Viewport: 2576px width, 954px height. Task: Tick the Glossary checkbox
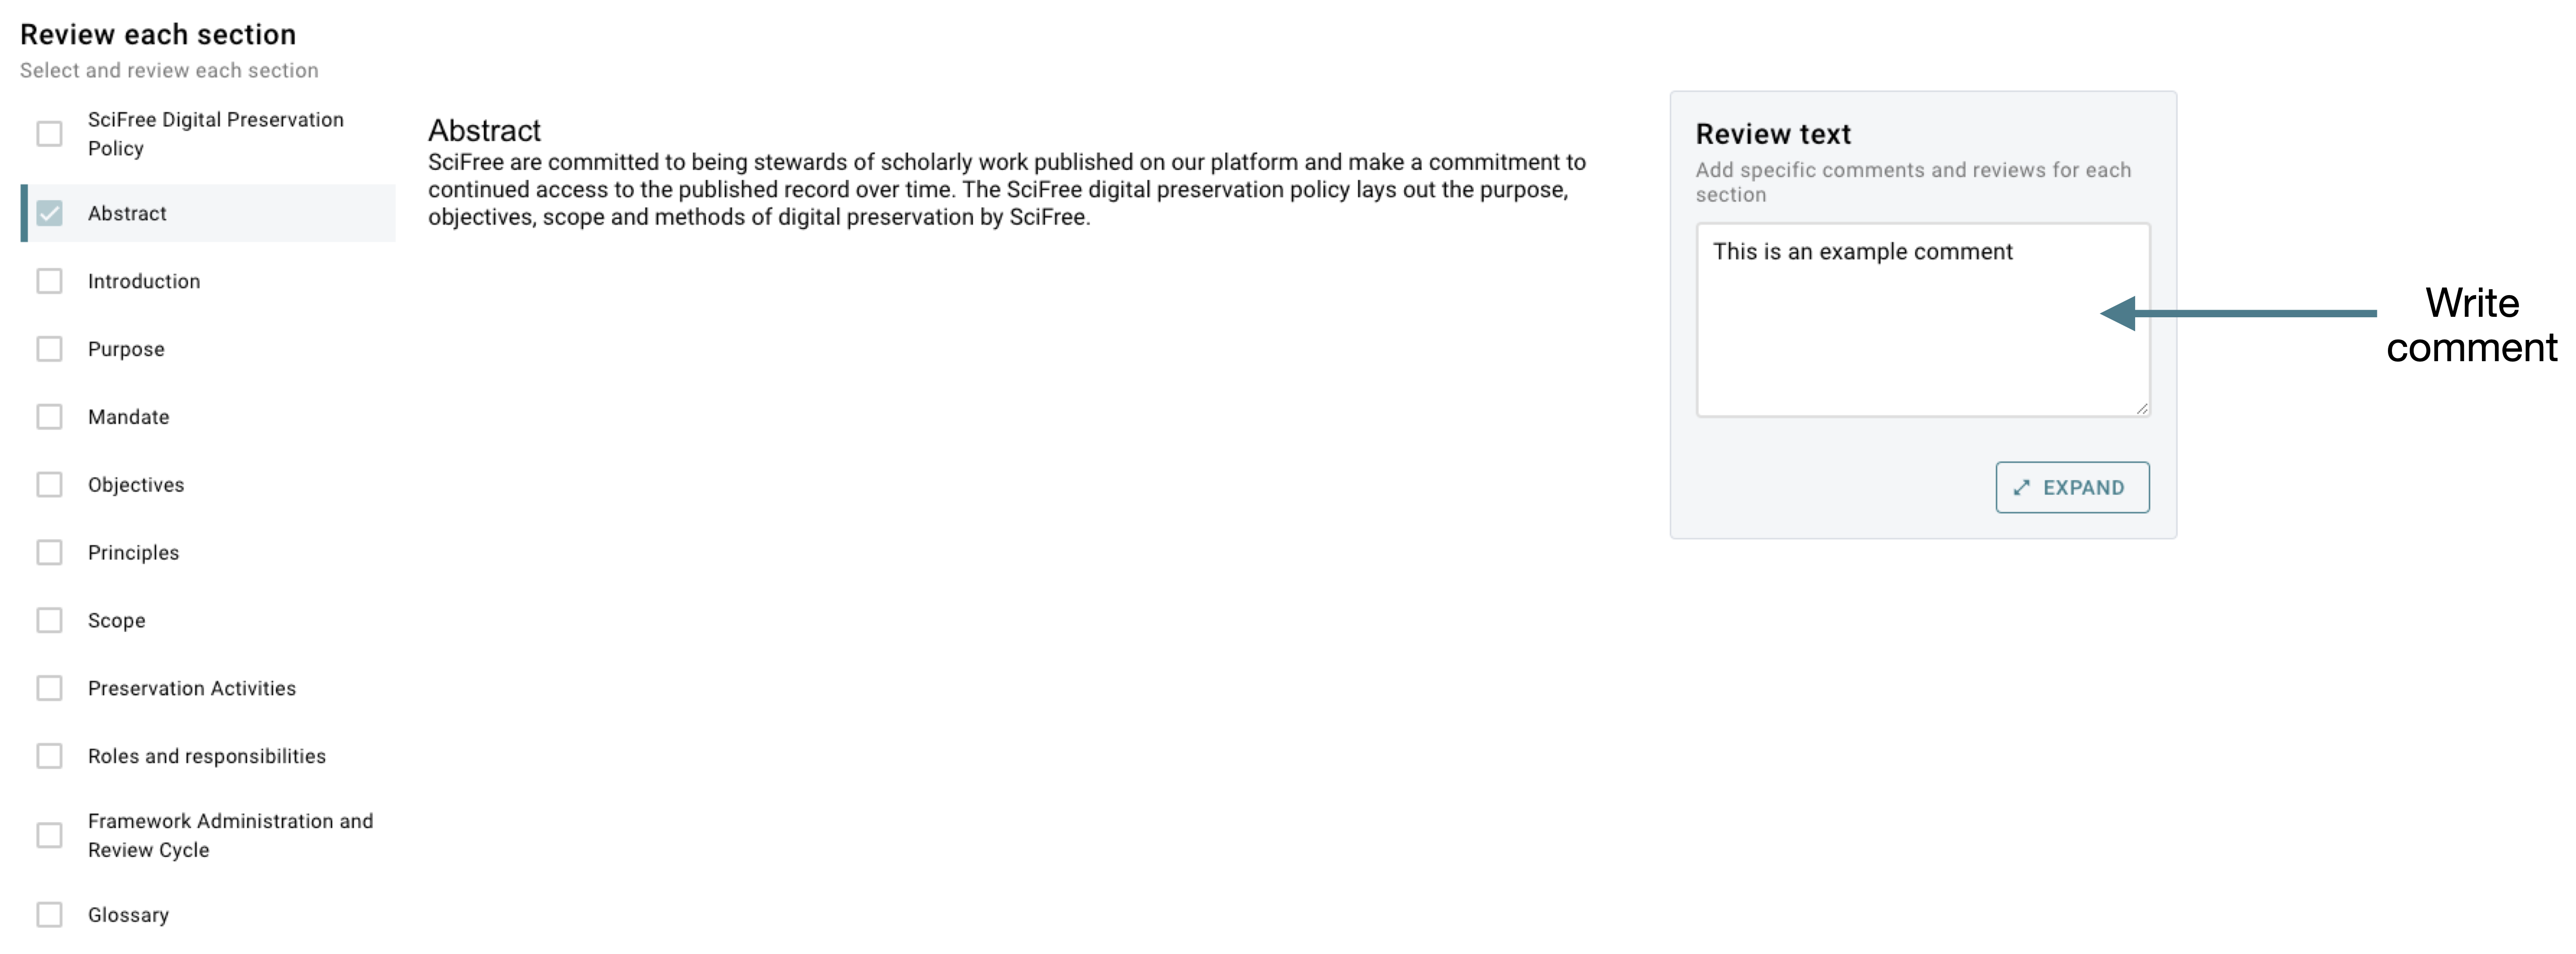(x=49, y=915)
